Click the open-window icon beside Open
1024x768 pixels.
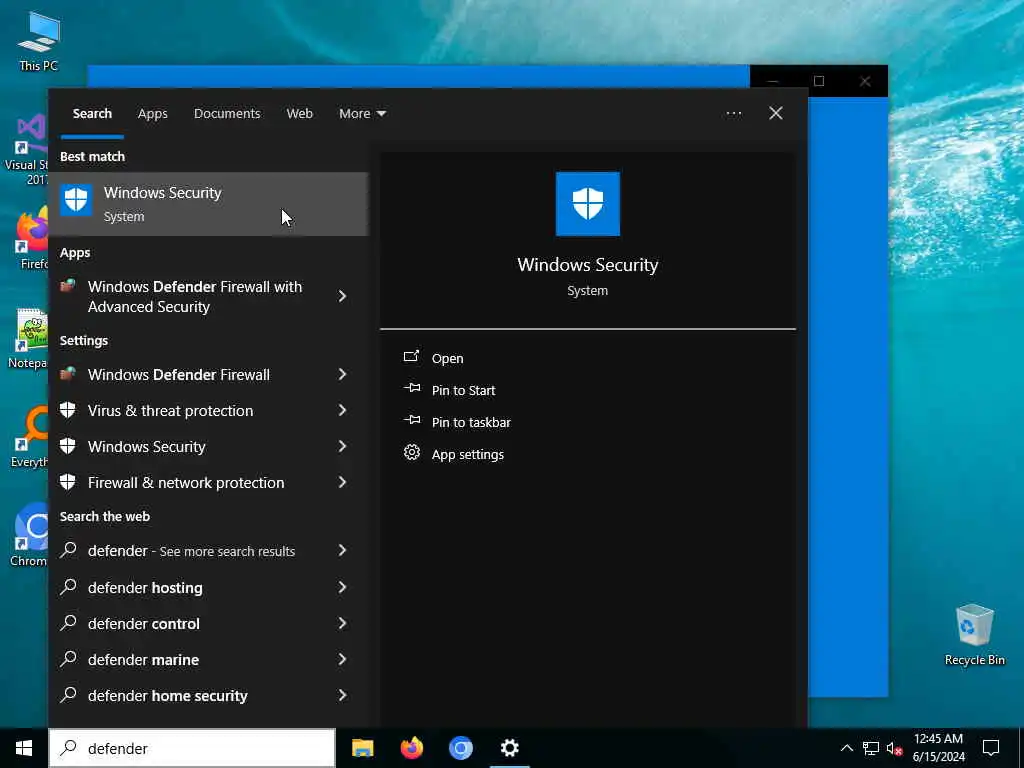click(x=411, y=356)
